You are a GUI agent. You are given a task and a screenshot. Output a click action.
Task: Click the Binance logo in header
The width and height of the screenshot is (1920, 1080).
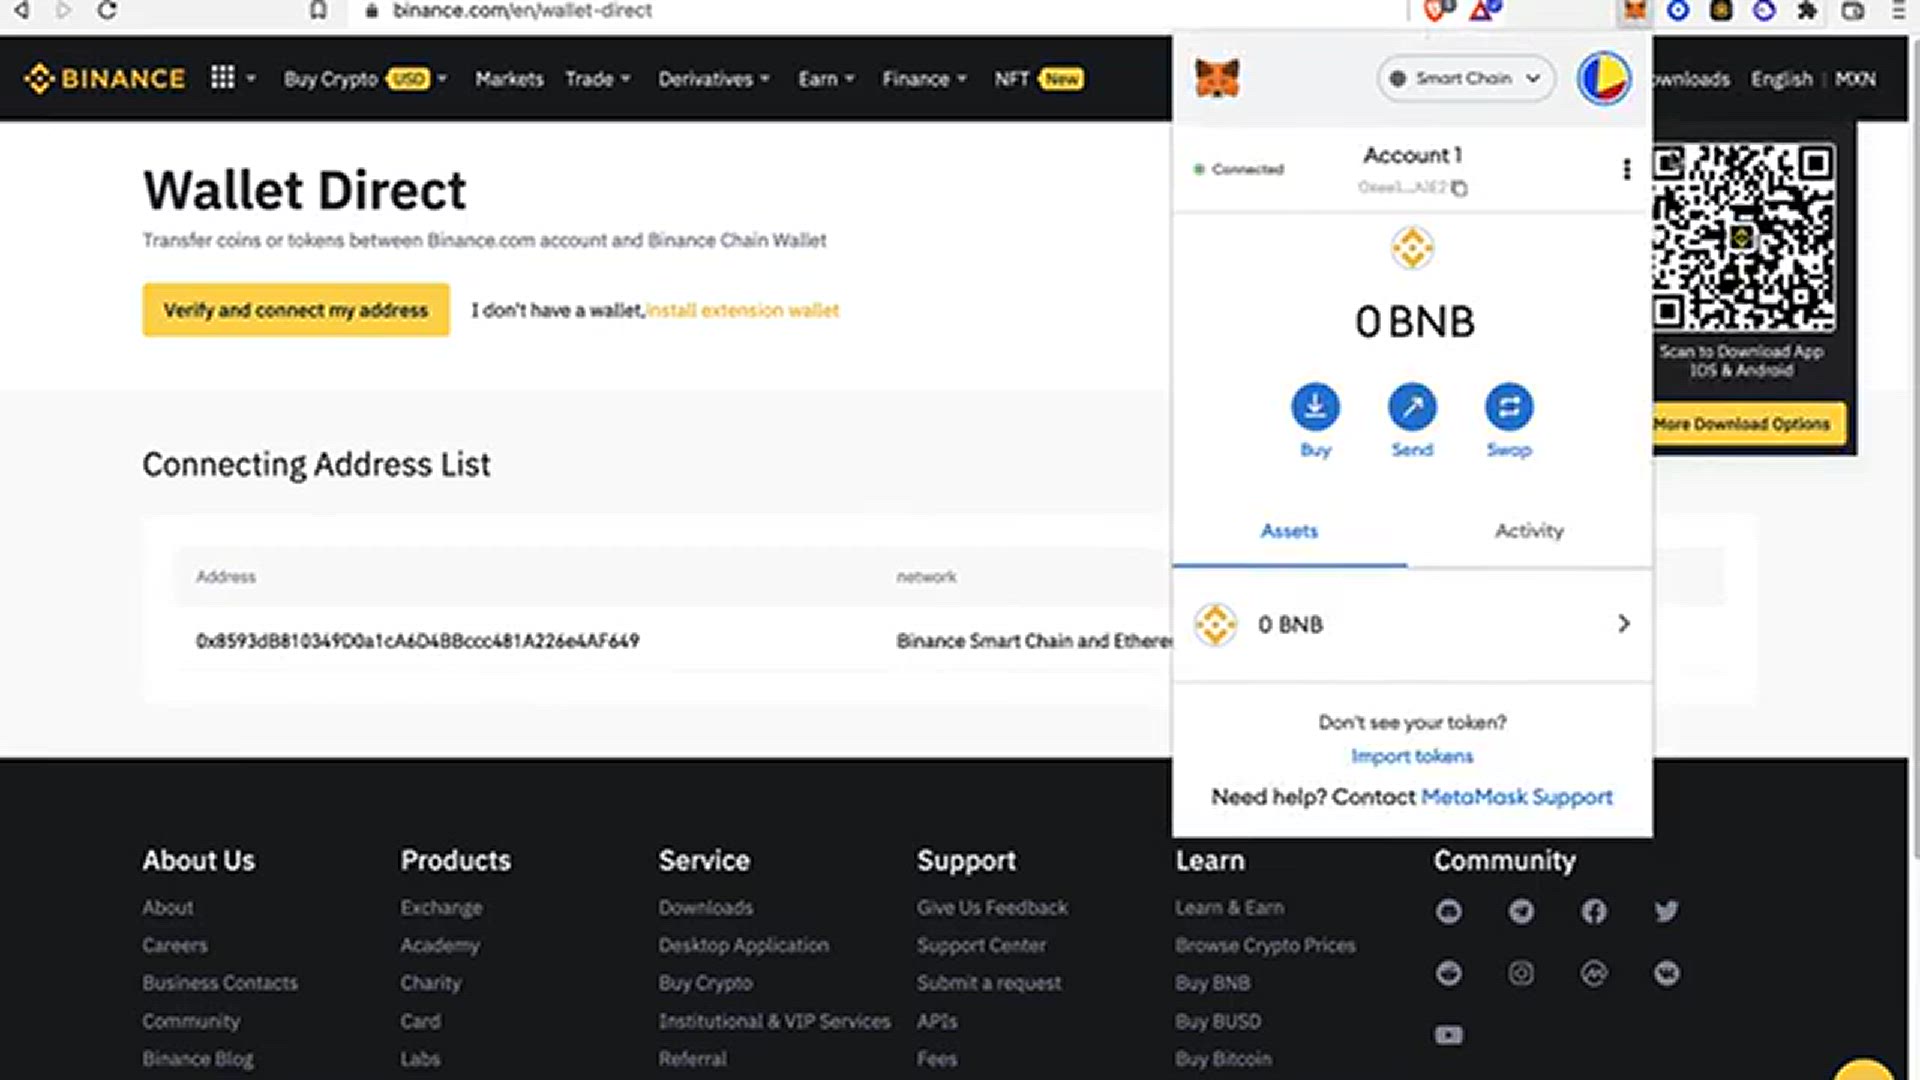(104, 78)
